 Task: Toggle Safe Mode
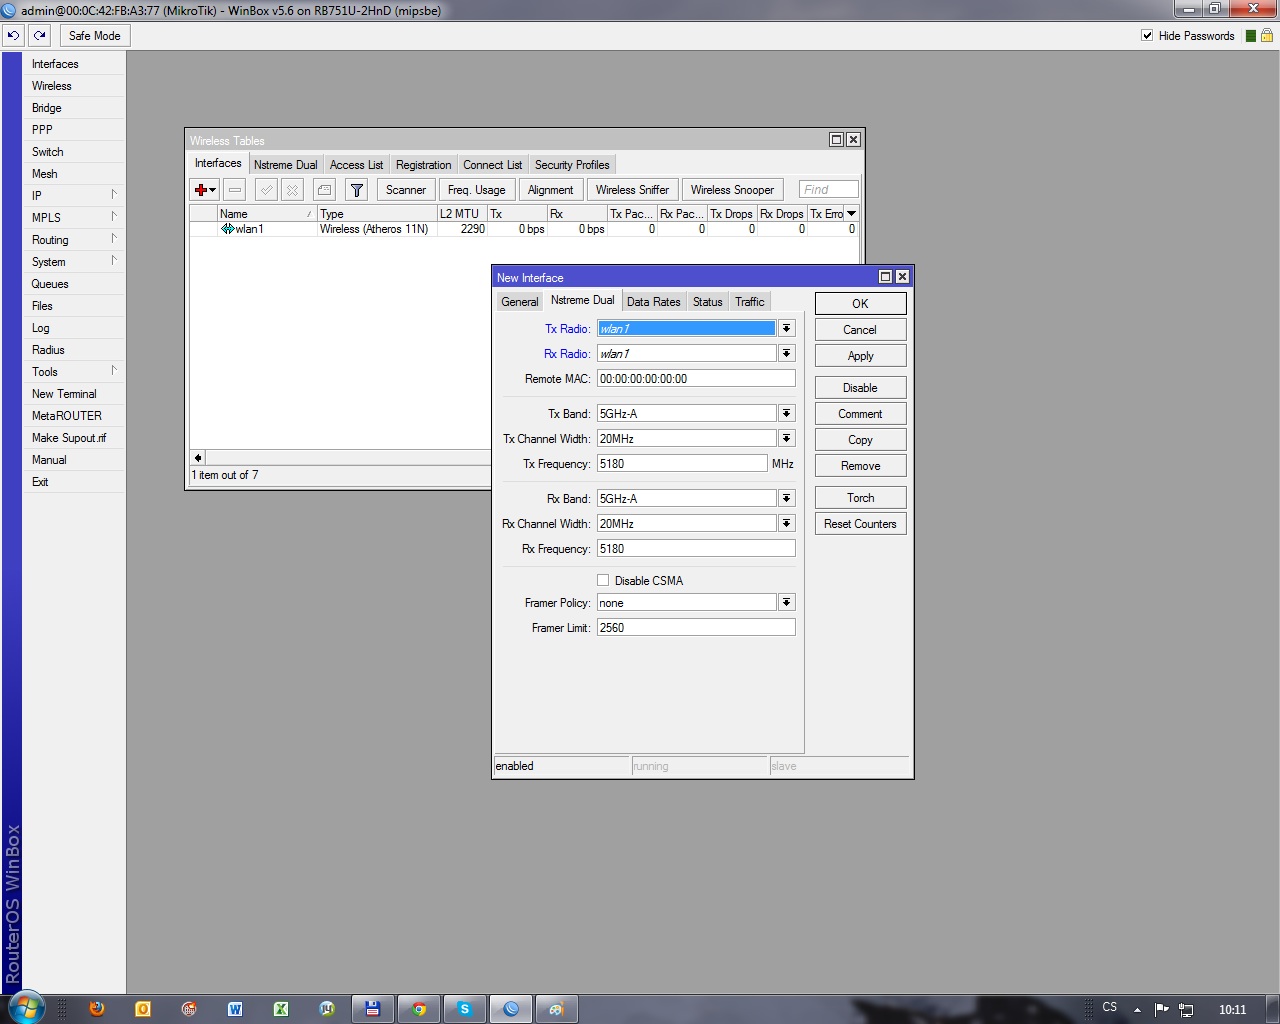click(95, 35)
